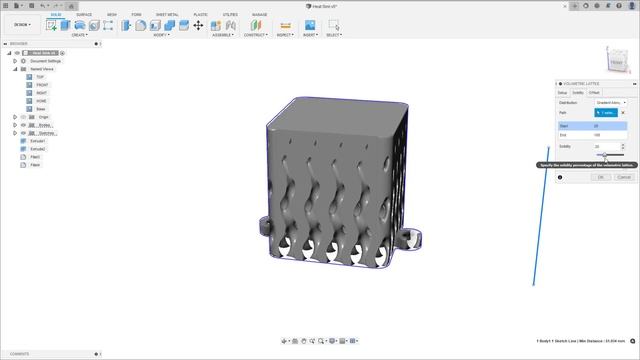Select the Measure tool in Inspect
The image size is (640, 360).
pos(285,25)
